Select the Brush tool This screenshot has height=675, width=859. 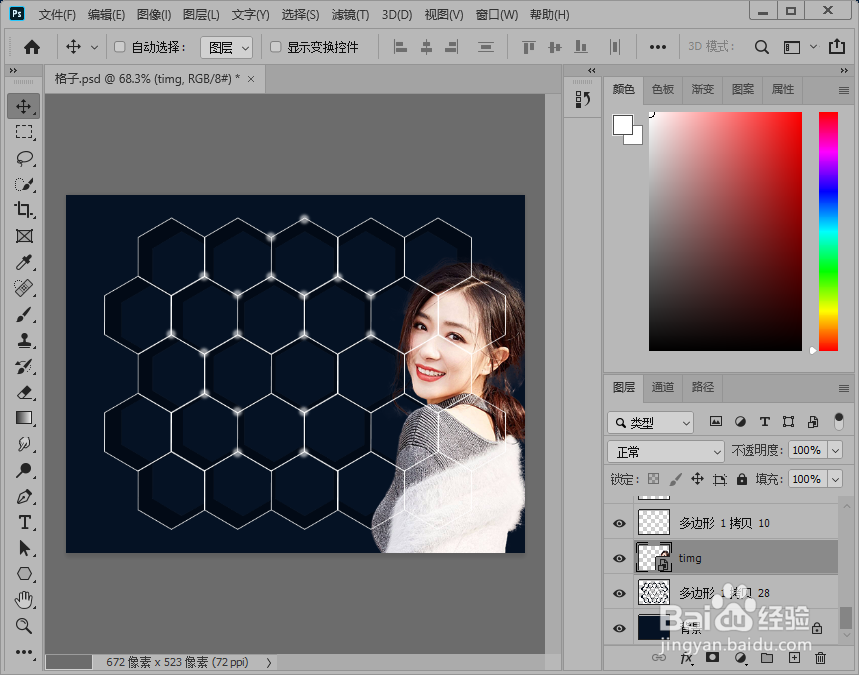[x=24, y=314]
